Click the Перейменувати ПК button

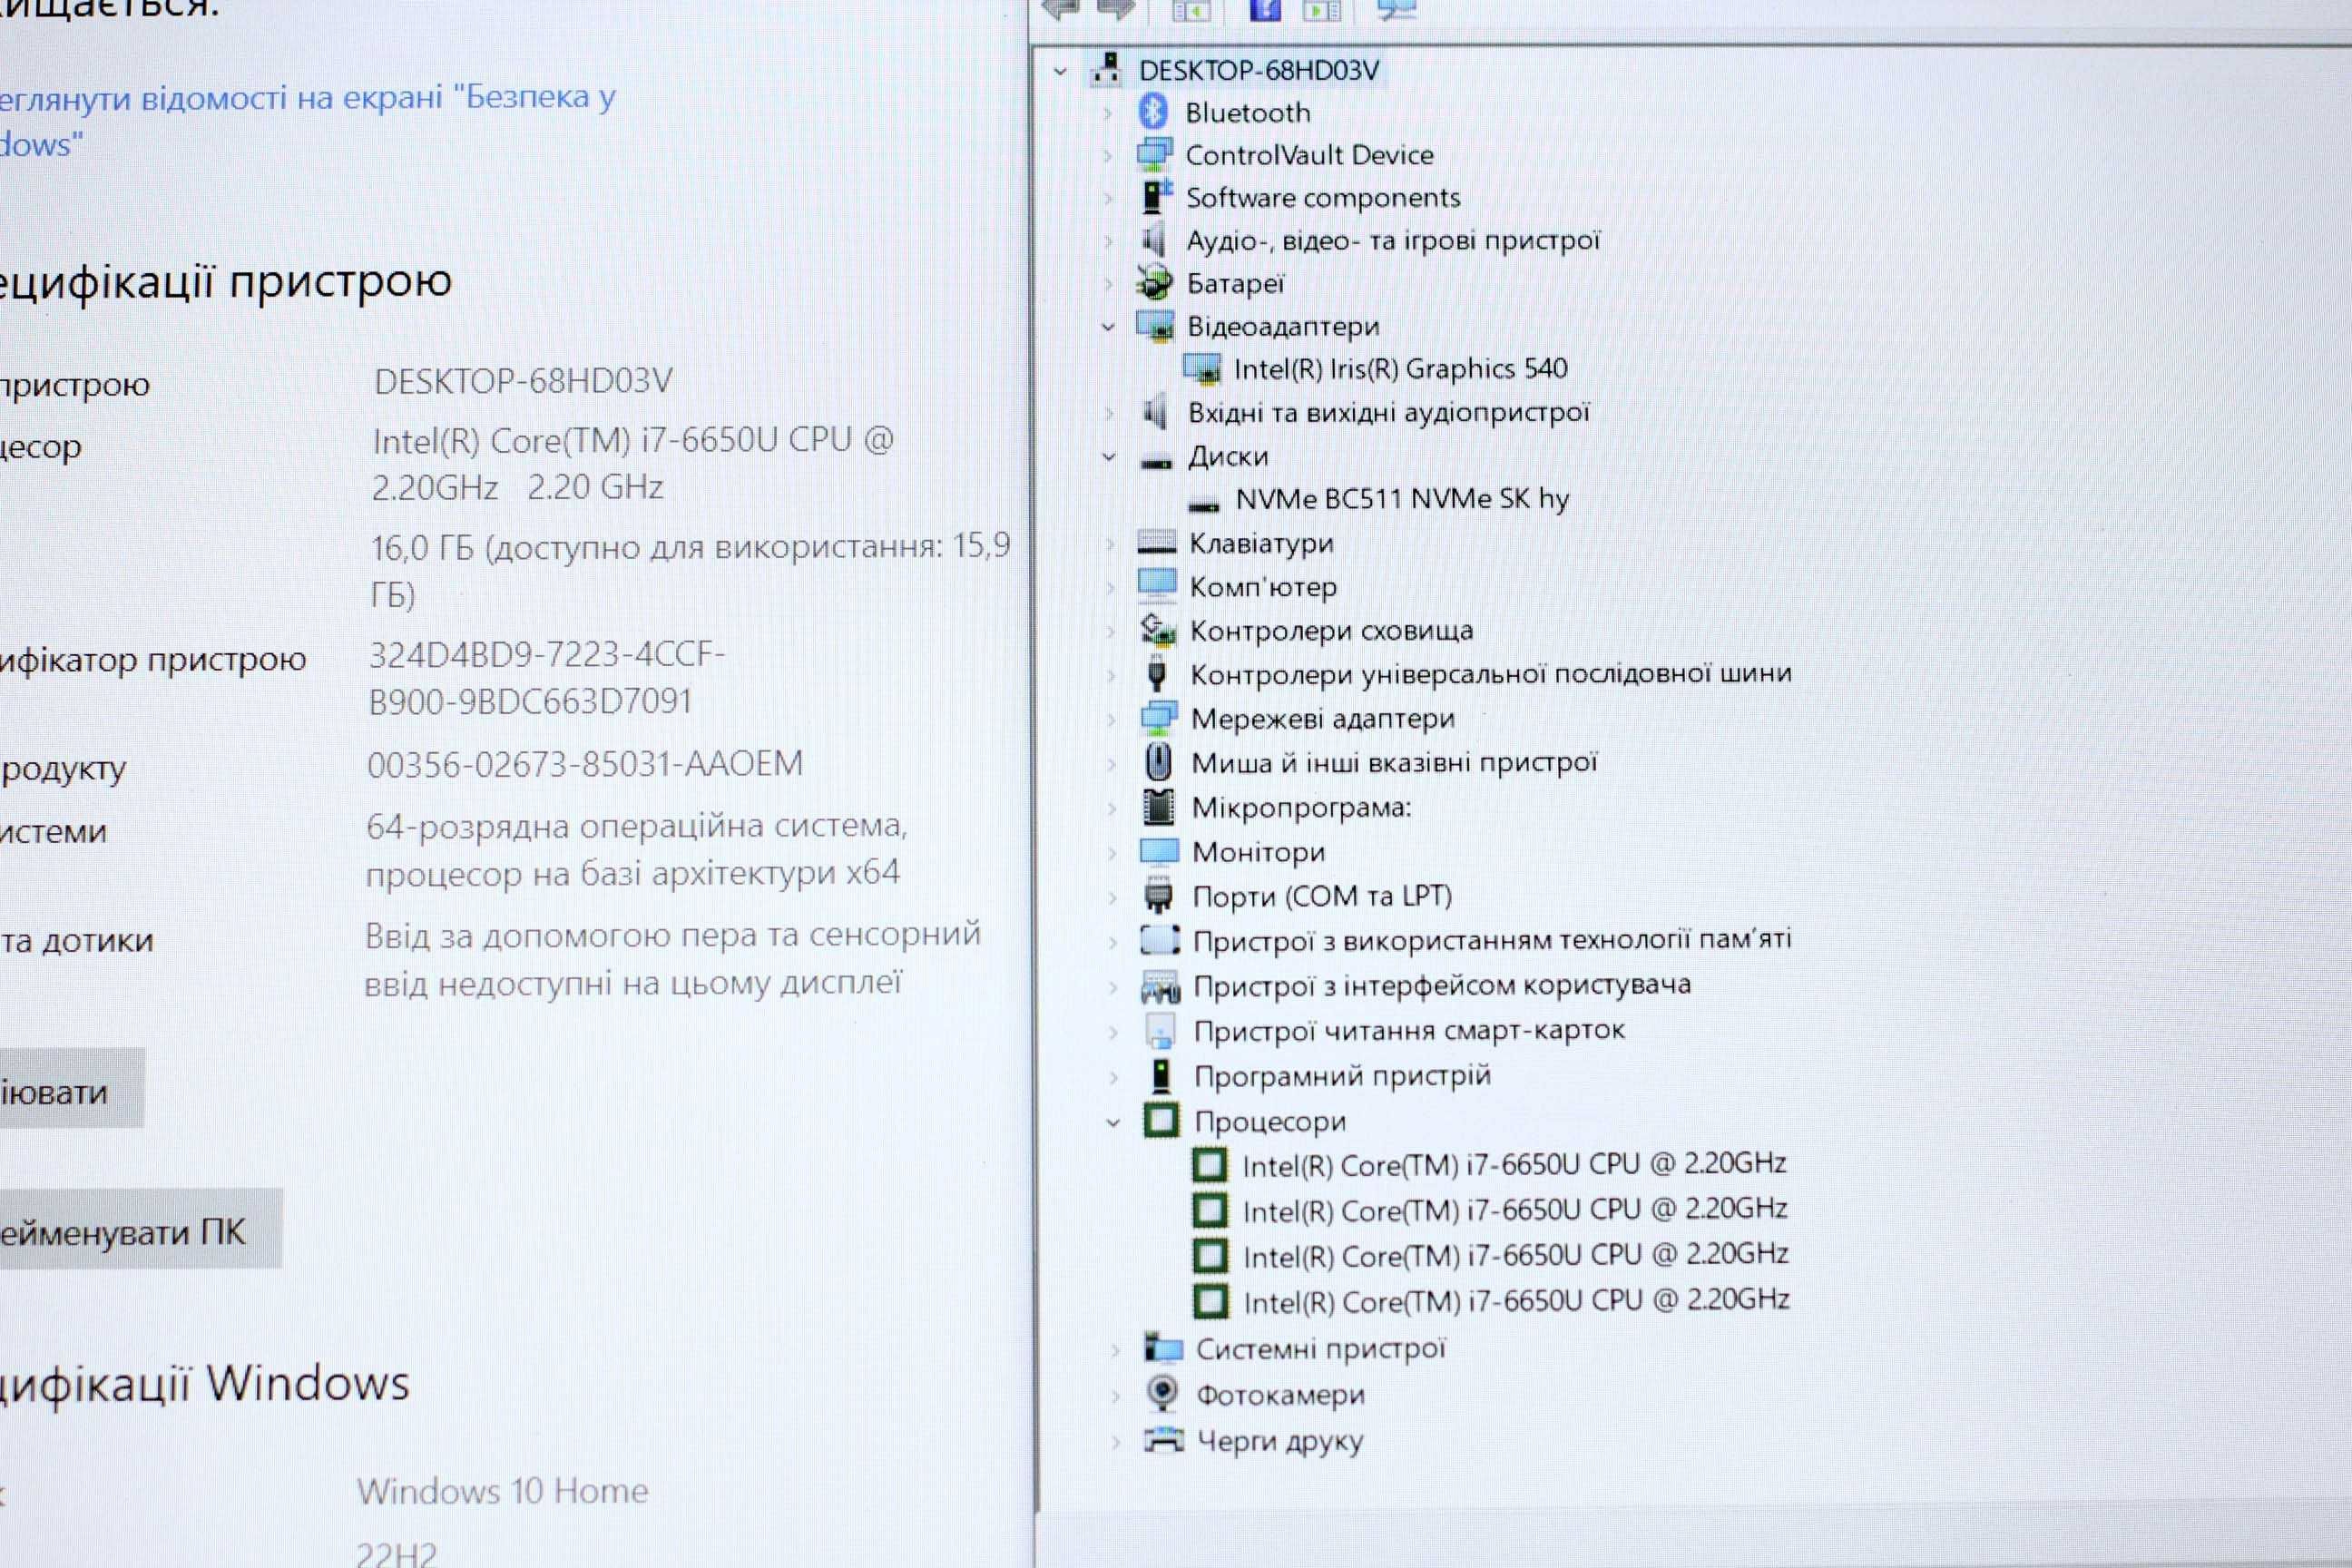pyautogui.click(x=140, y=1230)
